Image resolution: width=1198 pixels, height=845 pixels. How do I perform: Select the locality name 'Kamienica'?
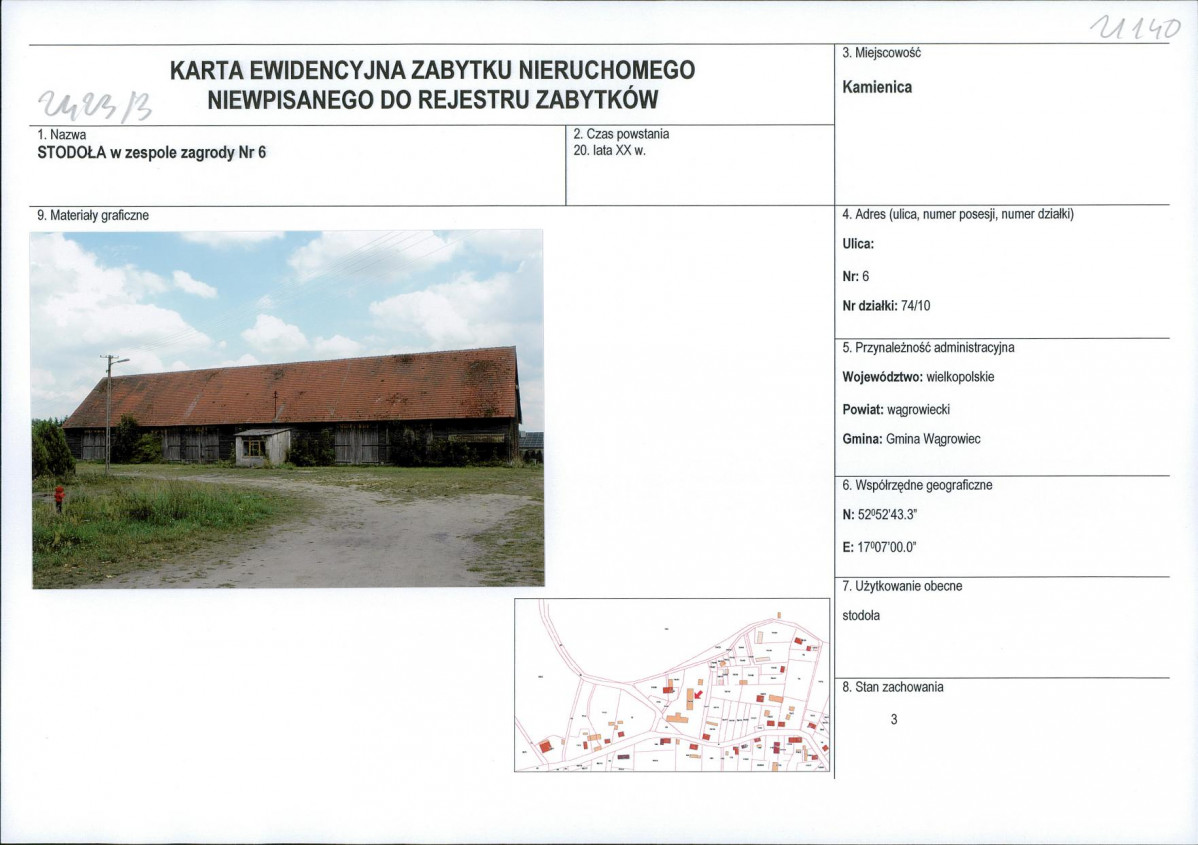(877, 87)
